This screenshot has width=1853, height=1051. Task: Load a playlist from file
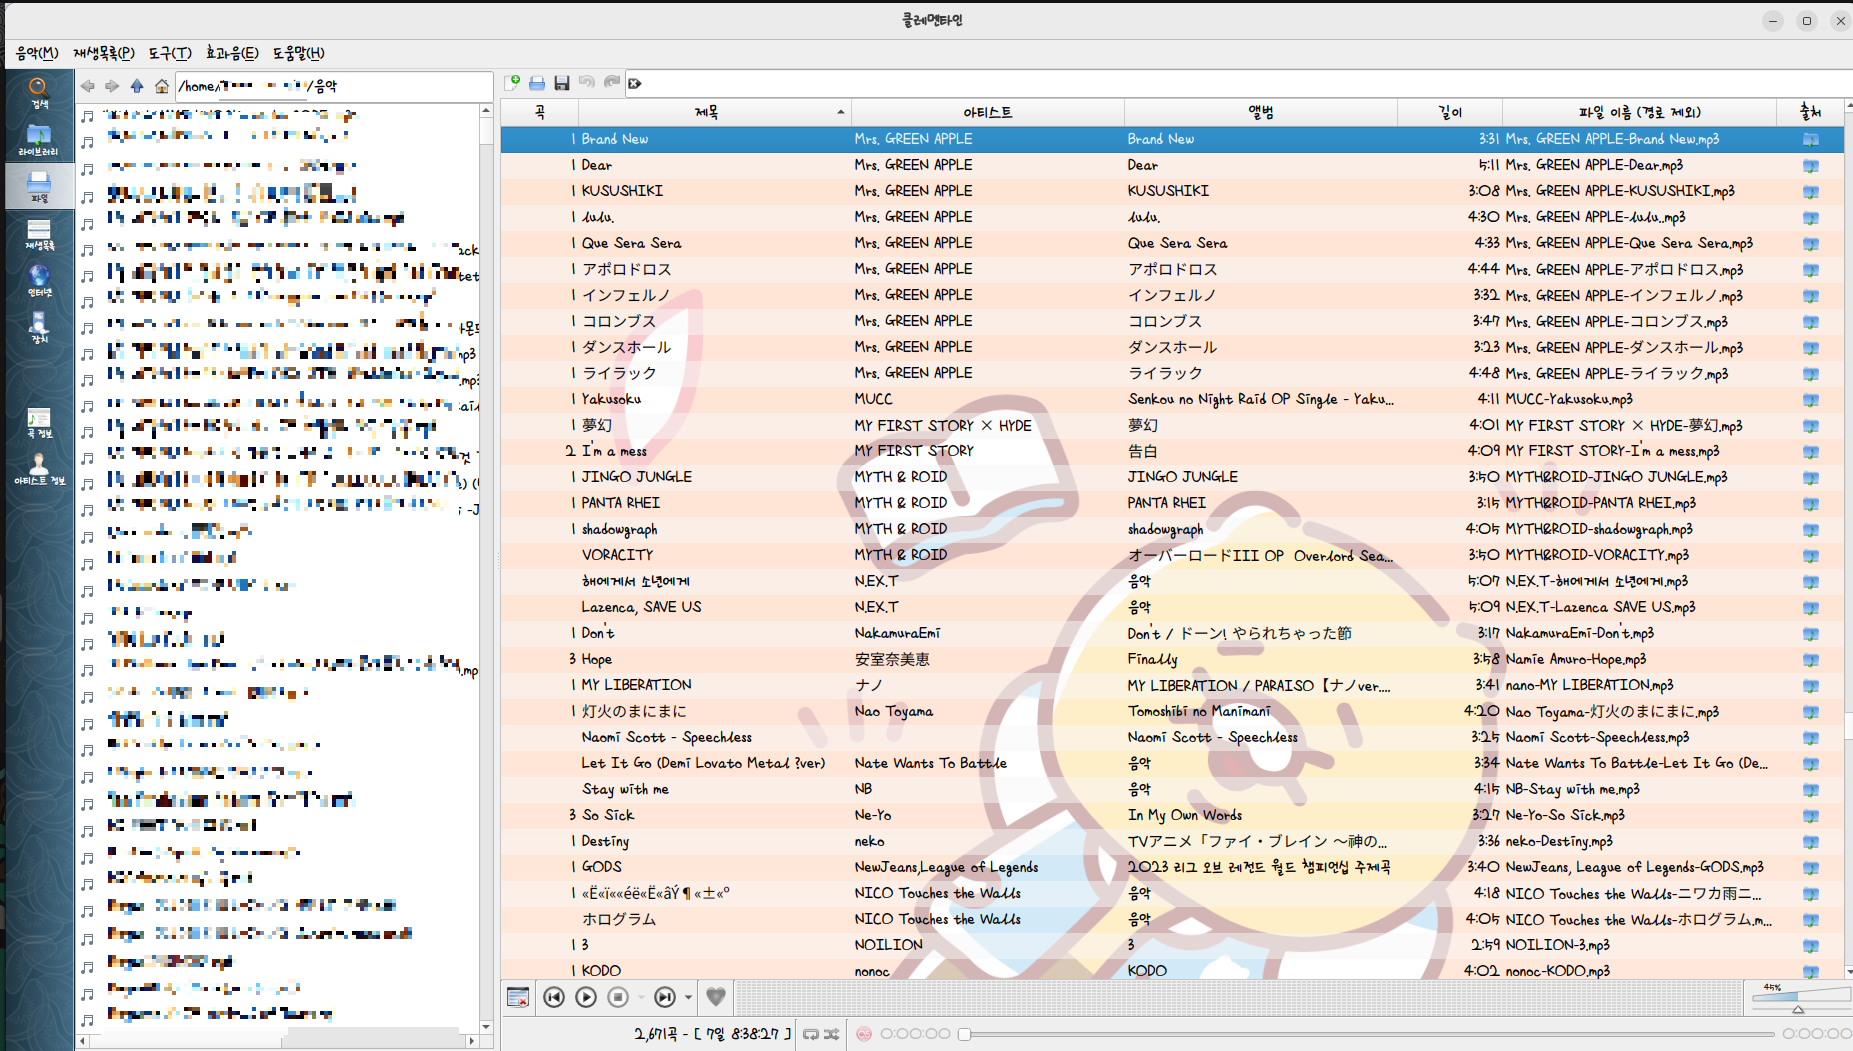tap(537, 83)
